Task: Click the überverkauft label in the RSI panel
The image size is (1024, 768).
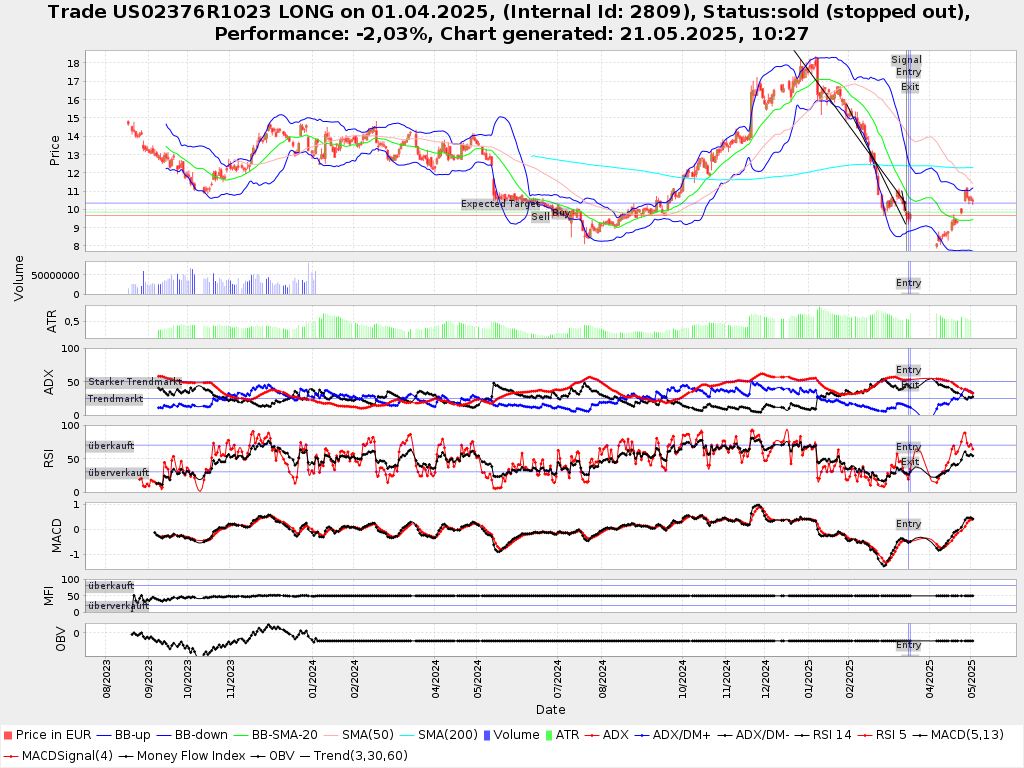Action: [117, 472]
